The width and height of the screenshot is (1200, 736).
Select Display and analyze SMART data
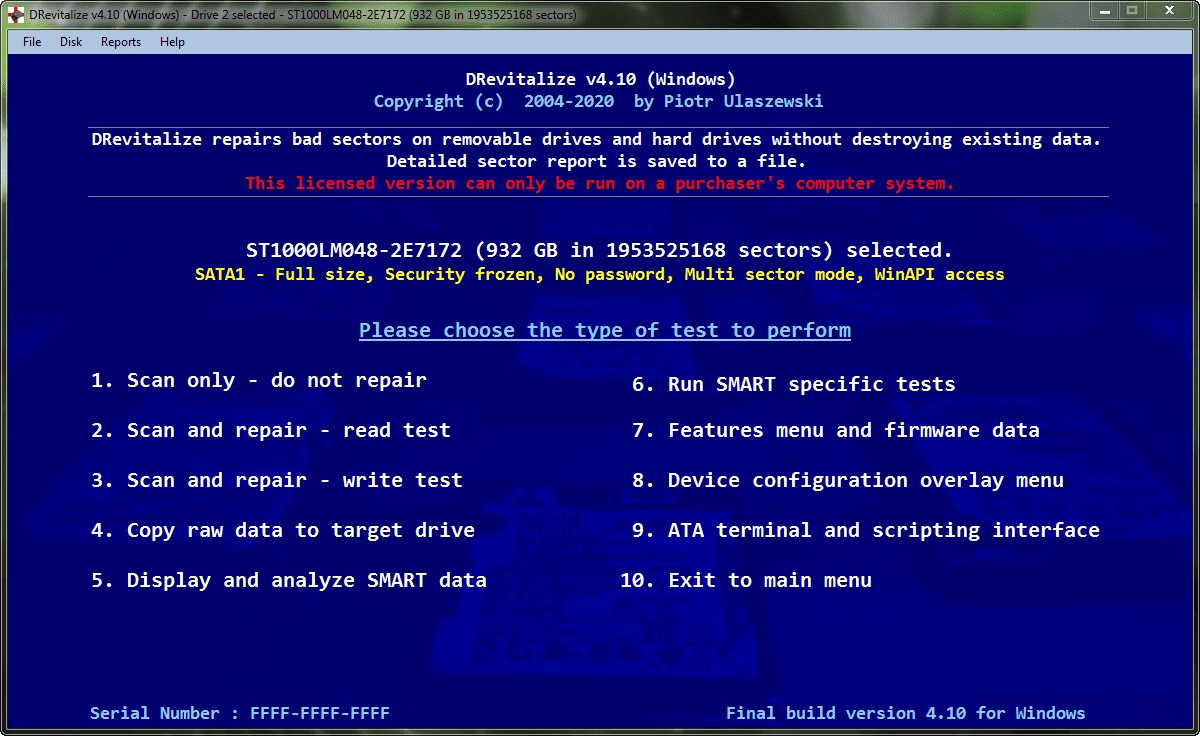289,581
